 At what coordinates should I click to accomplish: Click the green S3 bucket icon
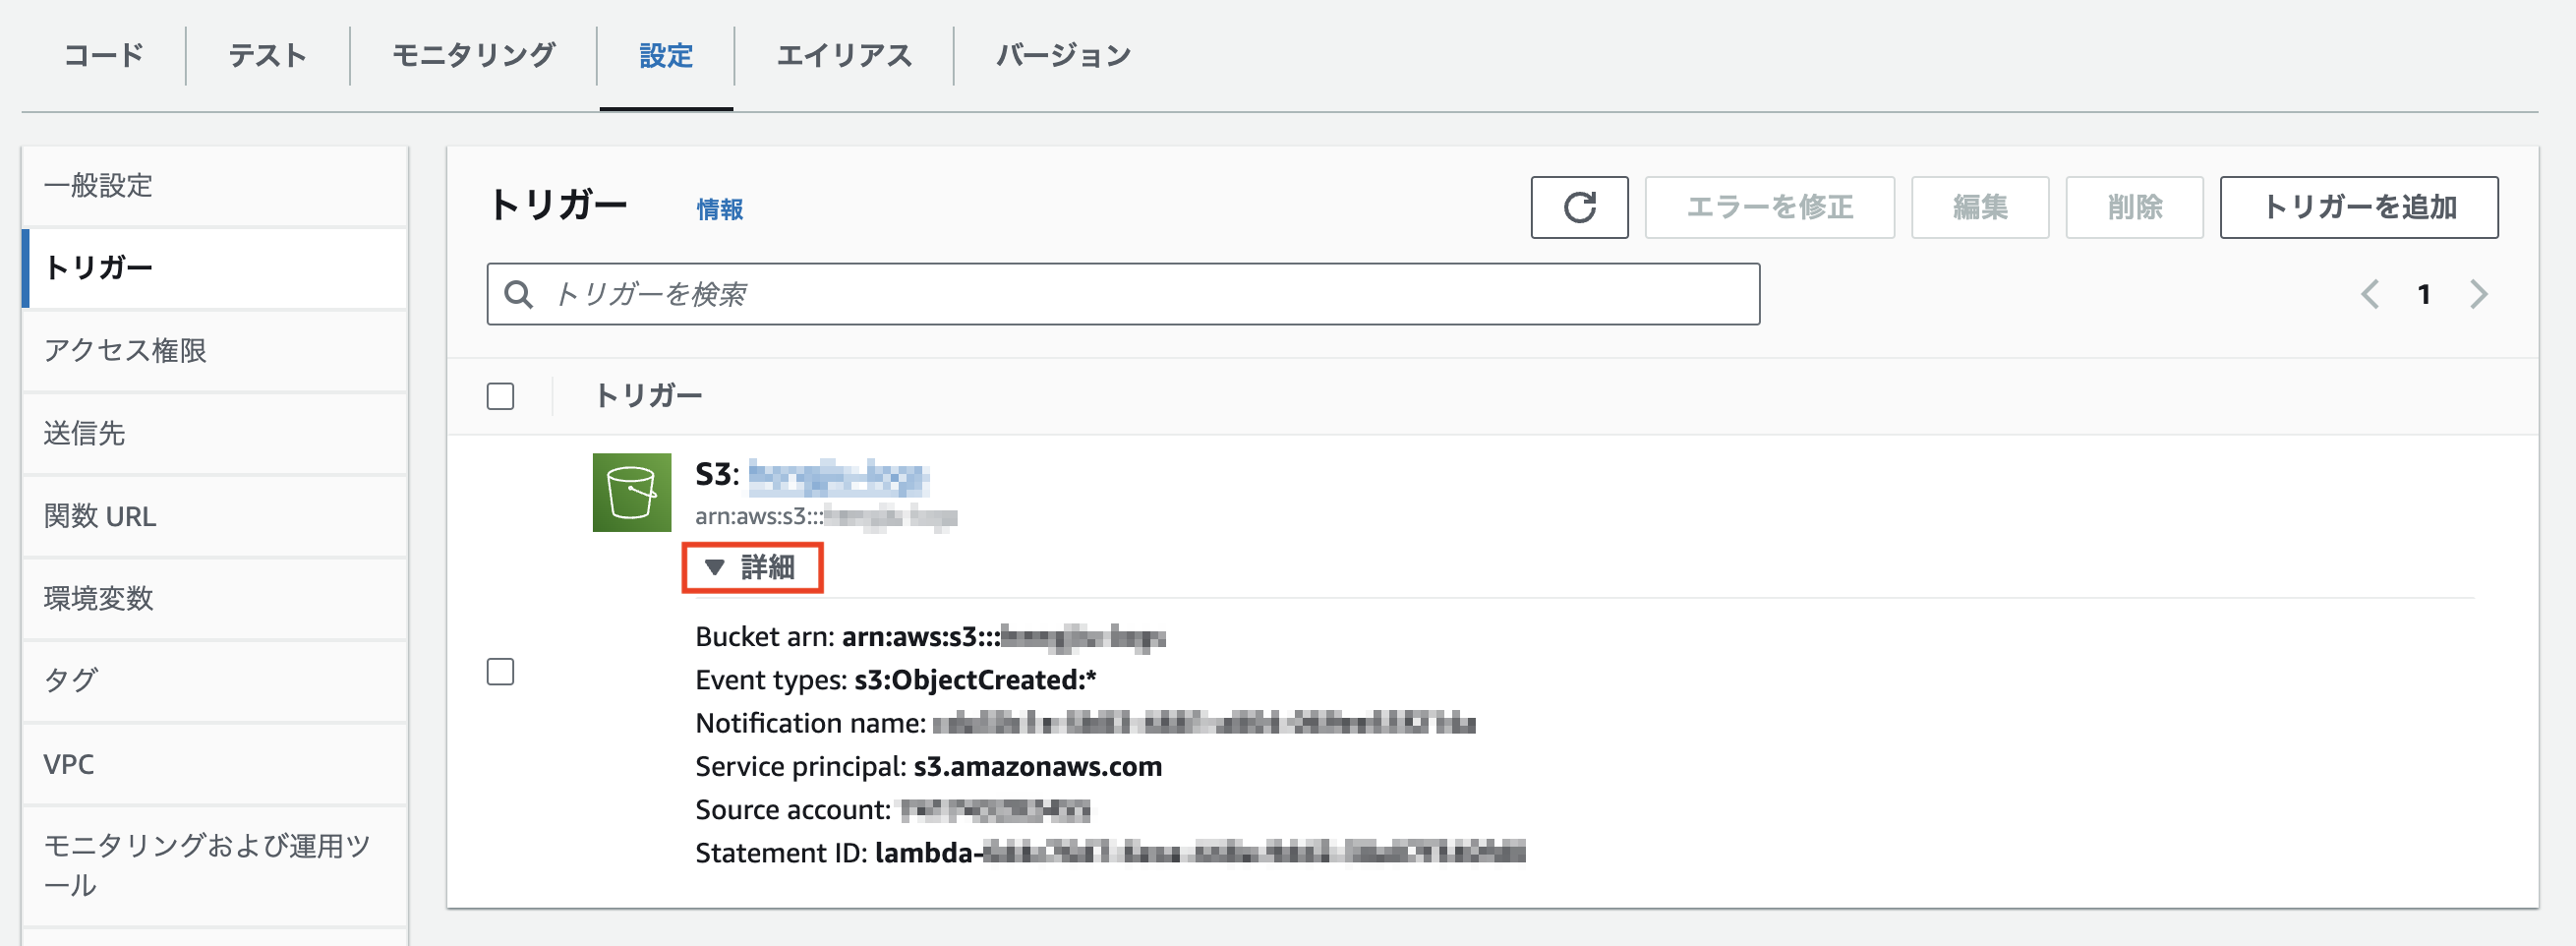tap(632, 492)
